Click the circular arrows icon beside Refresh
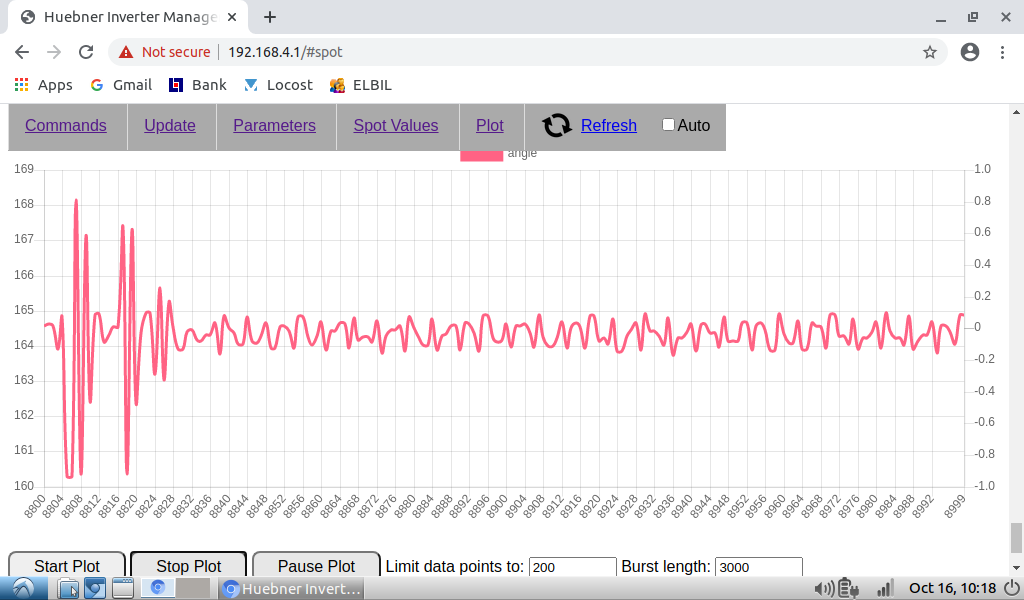 557,125
